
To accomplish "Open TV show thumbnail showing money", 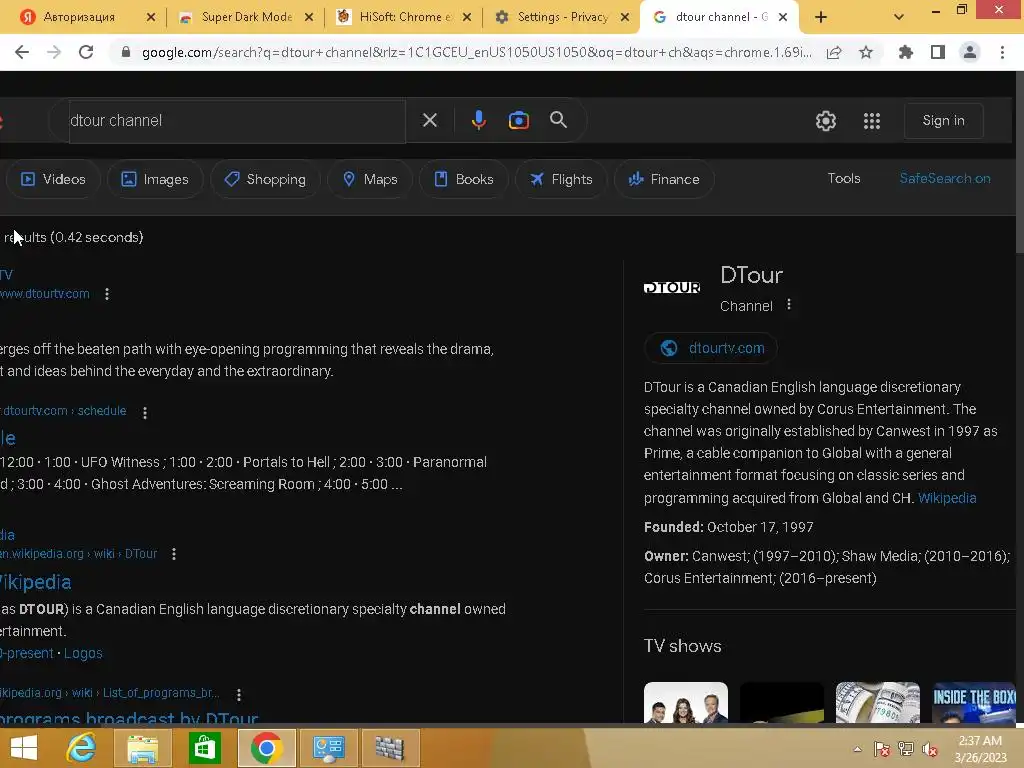I will [878, 703].
